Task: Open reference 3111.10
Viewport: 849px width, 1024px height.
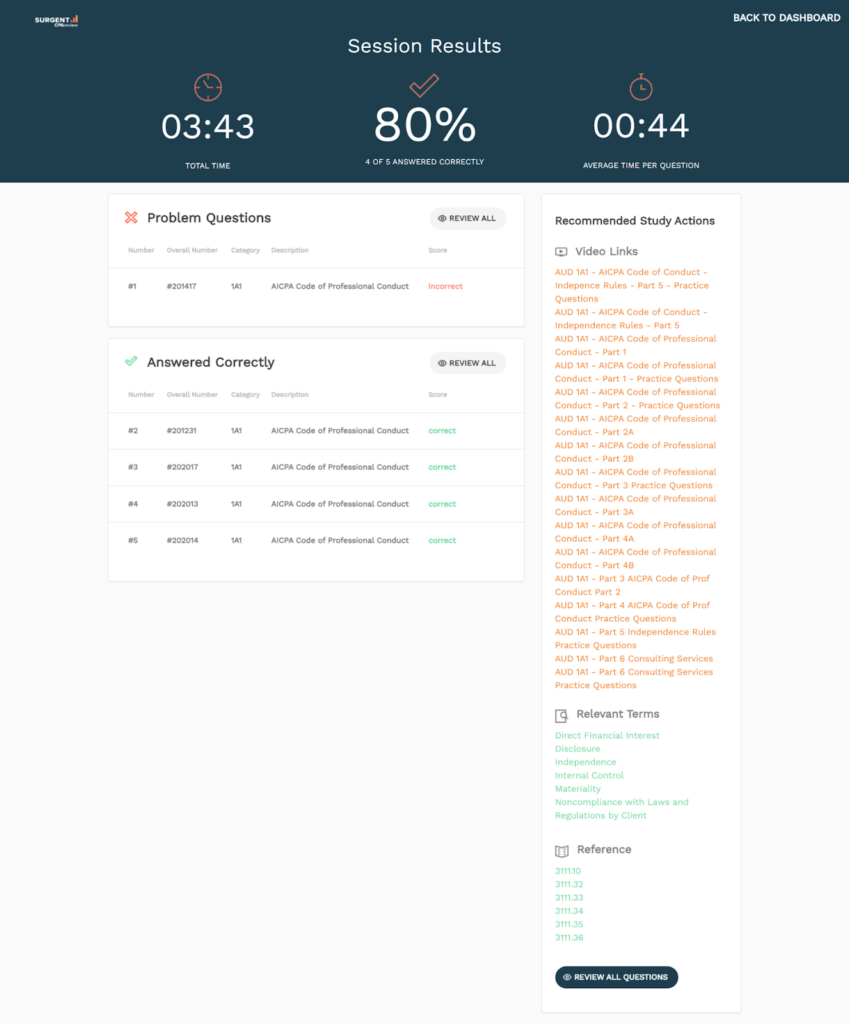Action: pos(568,871)
